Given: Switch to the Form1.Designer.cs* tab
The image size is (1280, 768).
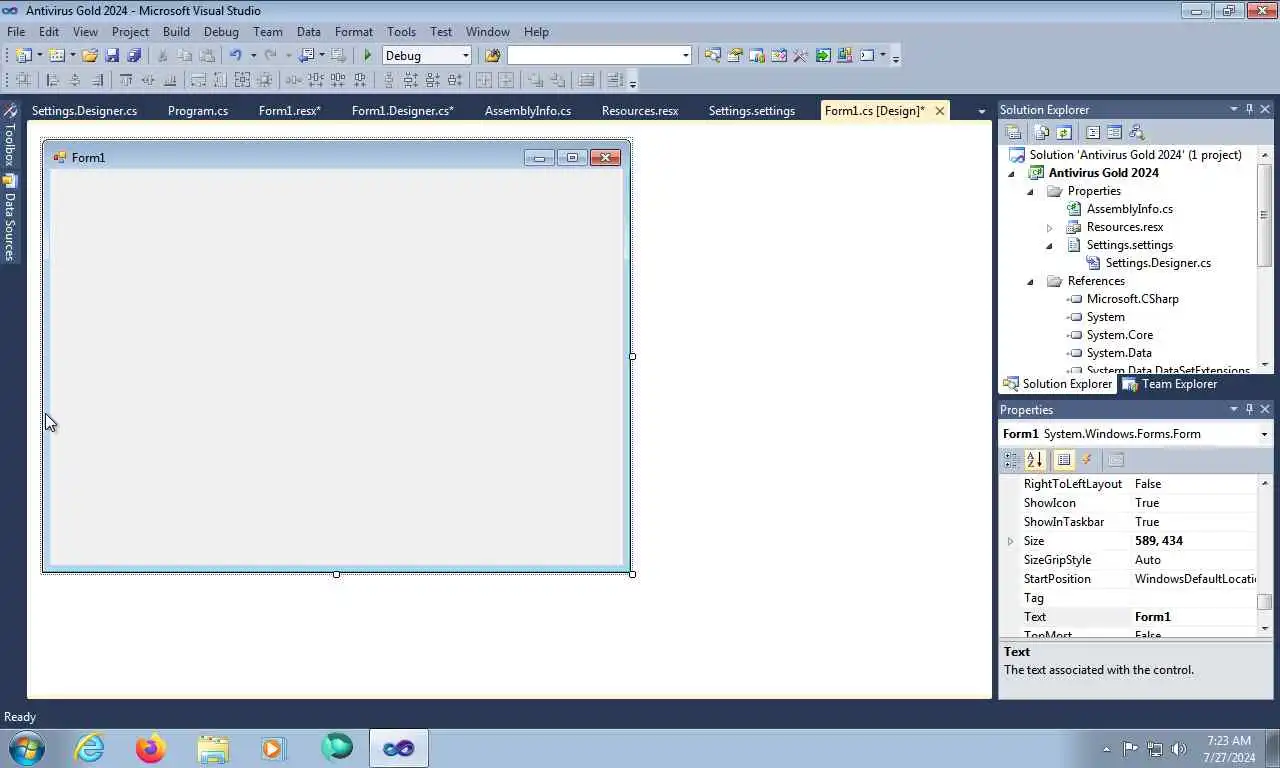Looking at the screenshot, I should tap(402, 111).
